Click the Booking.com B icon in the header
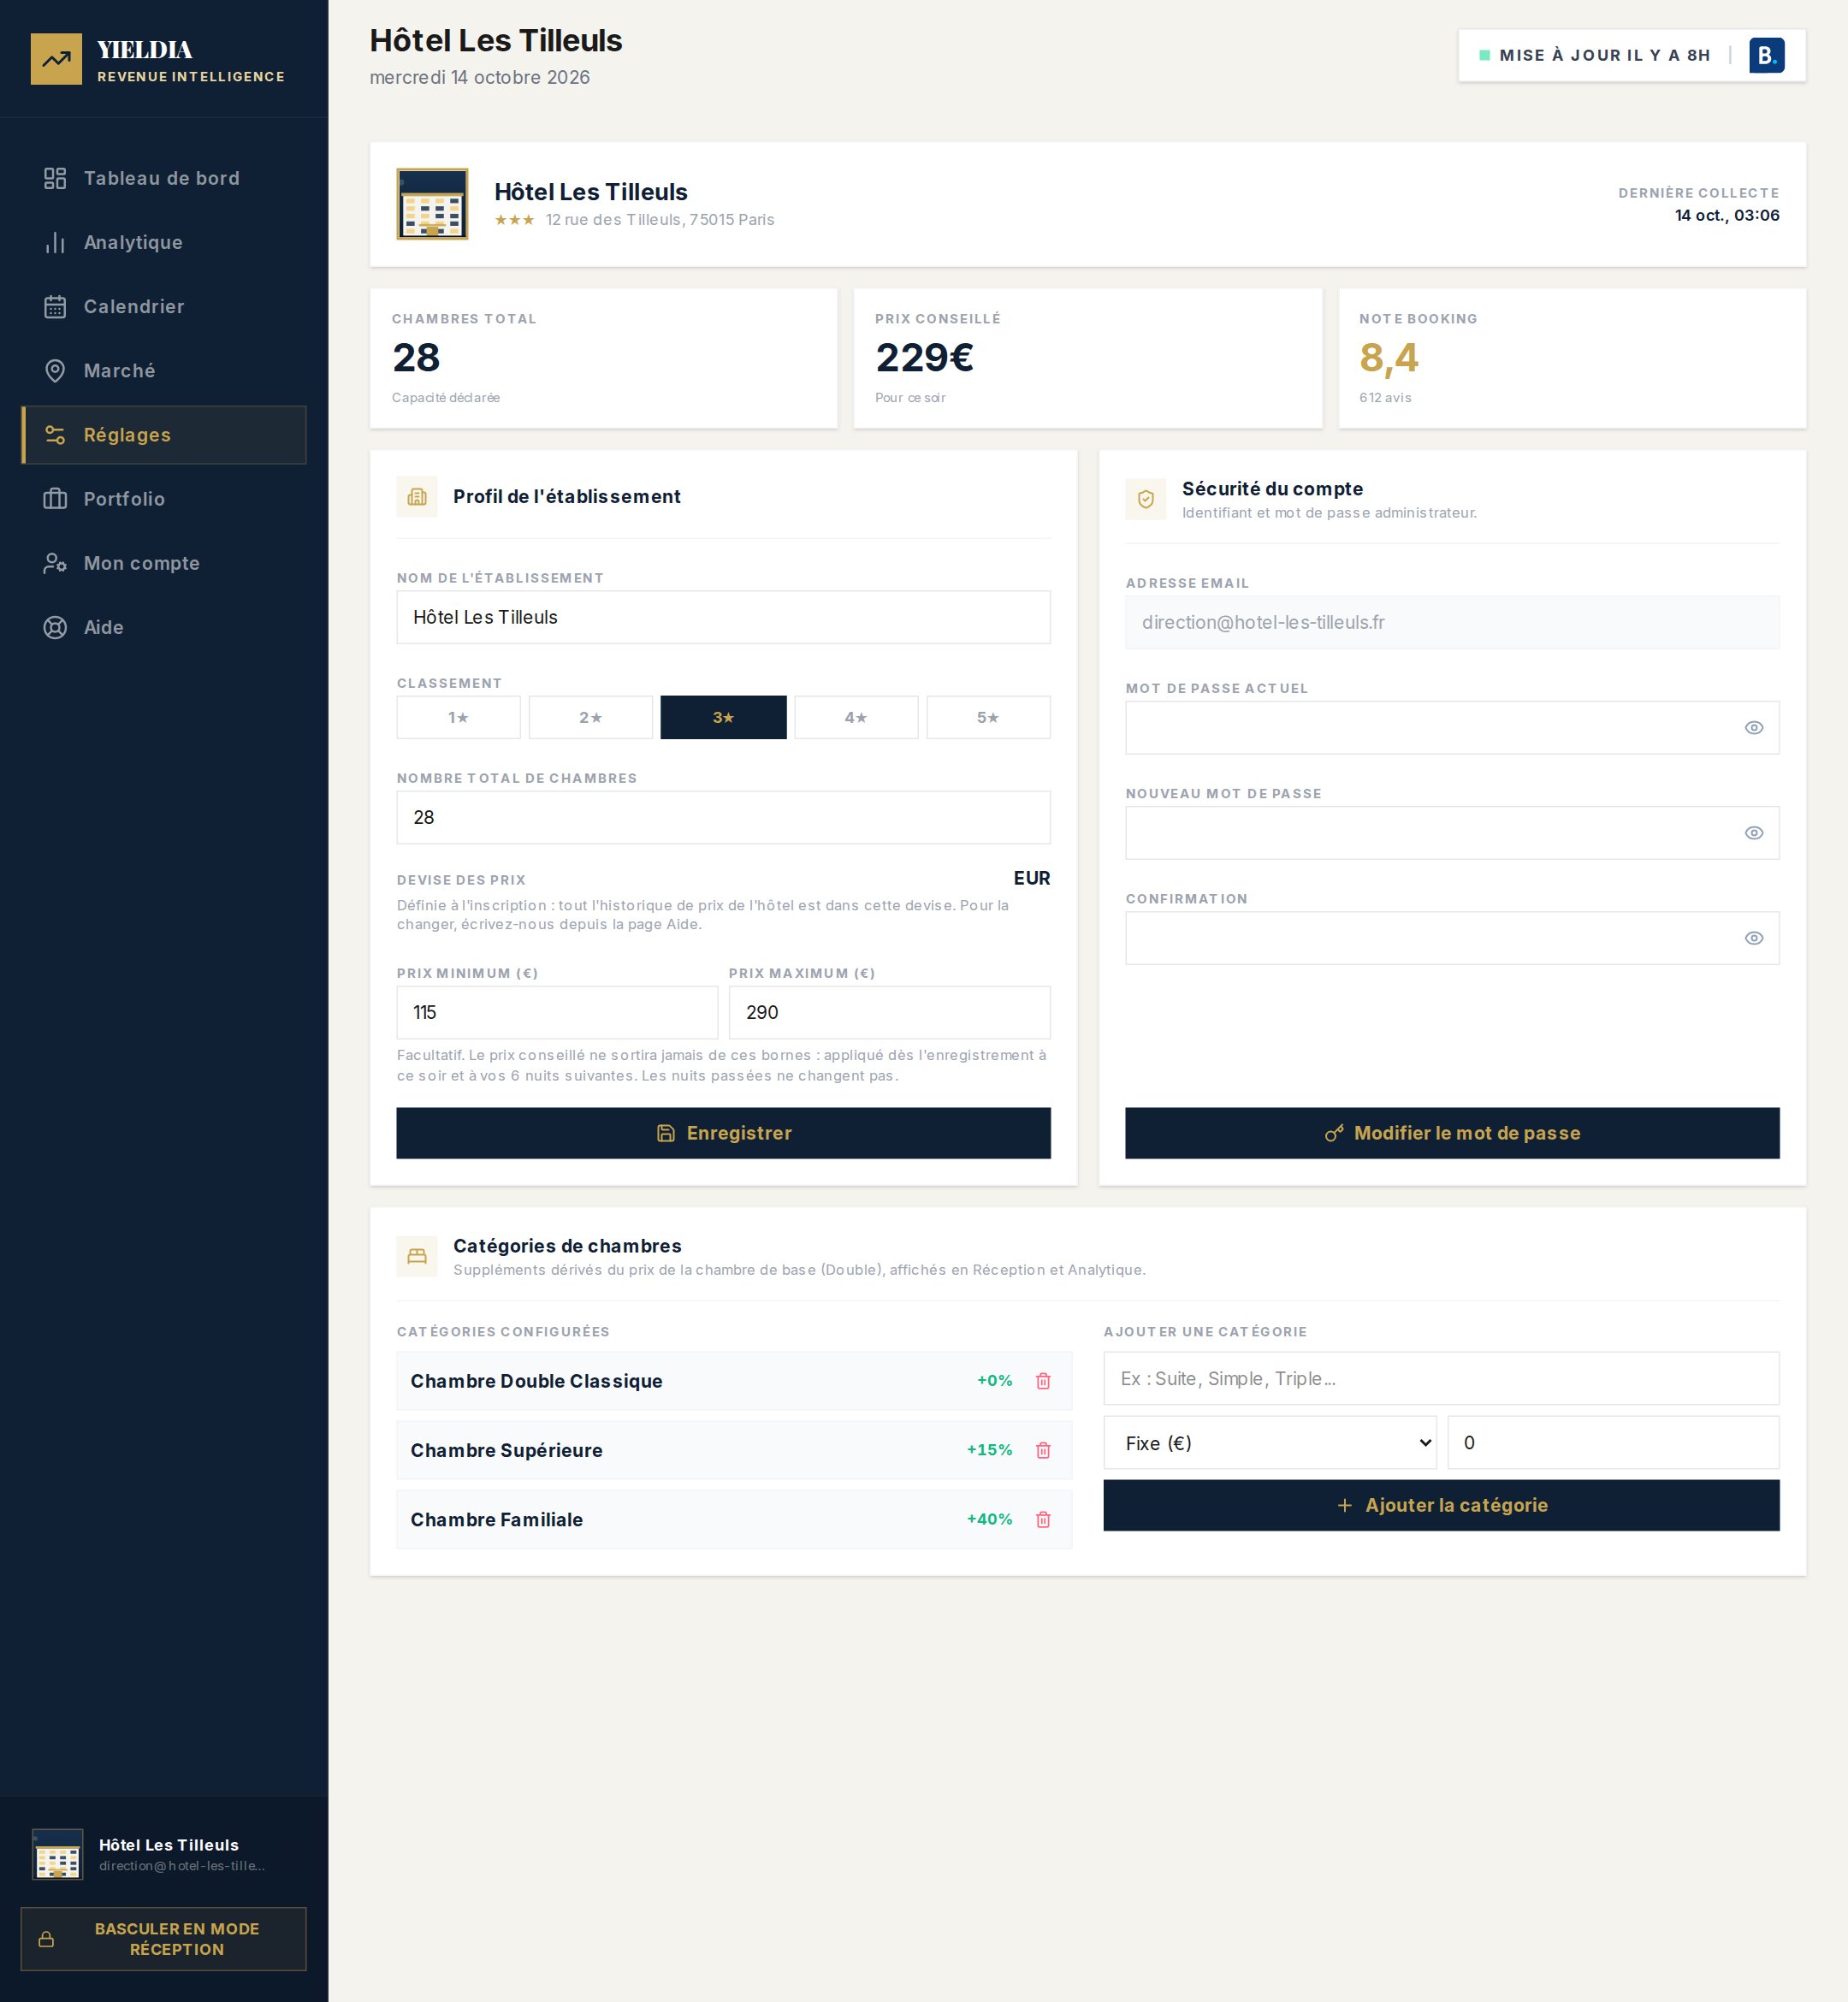 pyautogui.click(x=1766, y=55)
